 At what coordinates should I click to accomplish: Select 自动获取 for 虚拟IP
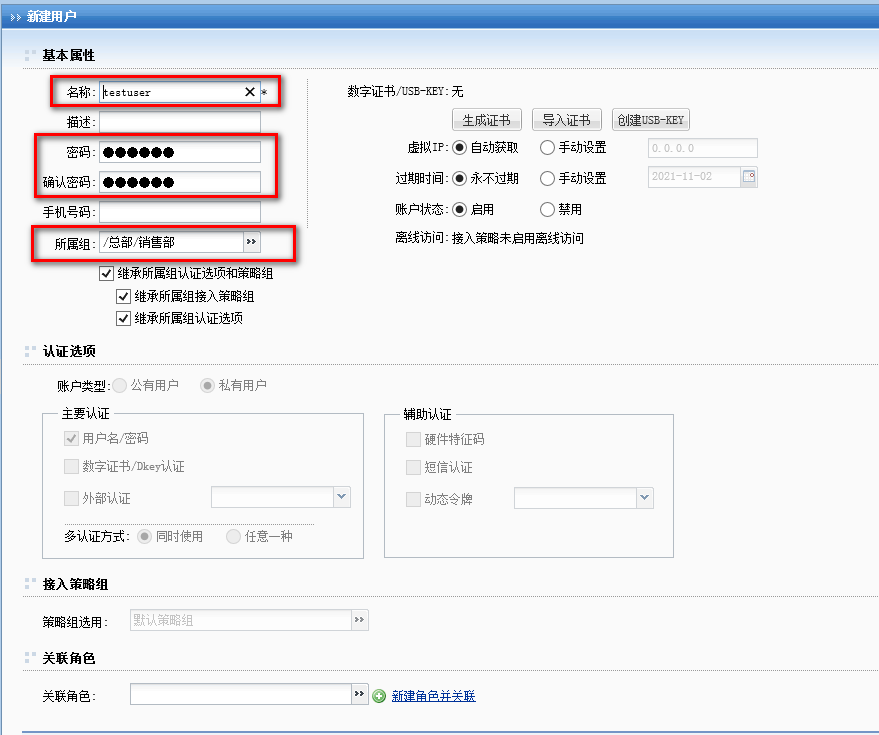460,147
